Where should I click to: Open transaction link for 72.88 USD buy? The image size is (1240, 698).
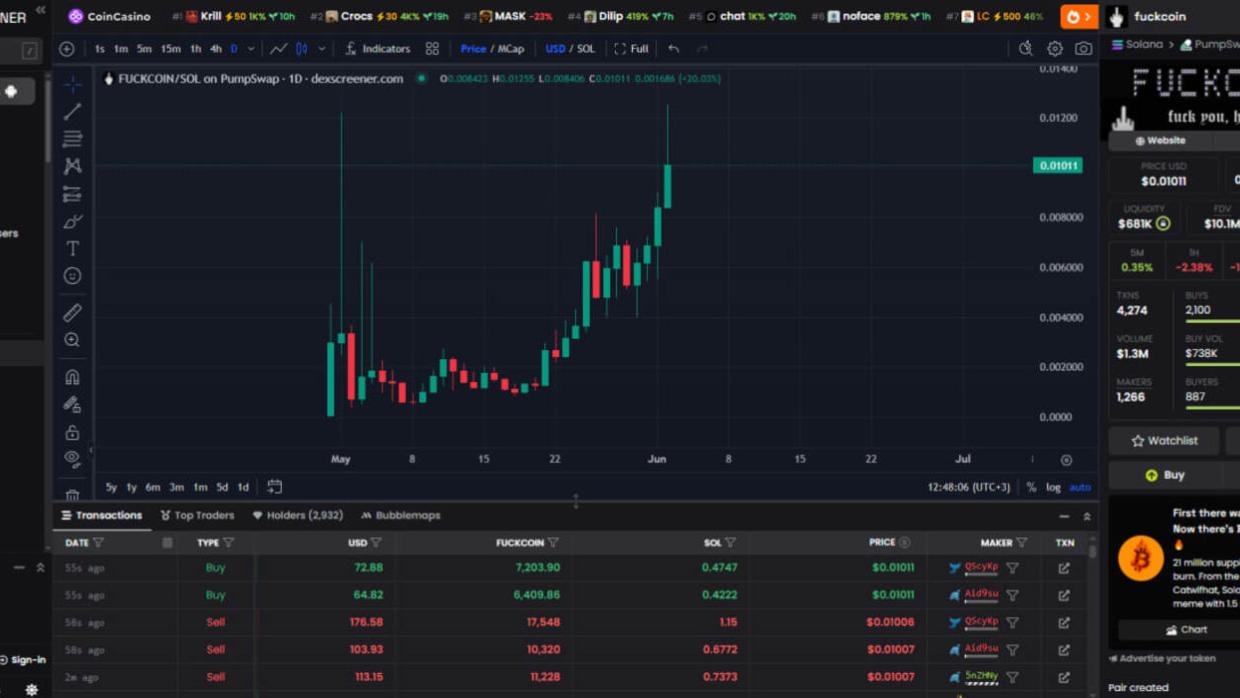tap(1064, 568)
